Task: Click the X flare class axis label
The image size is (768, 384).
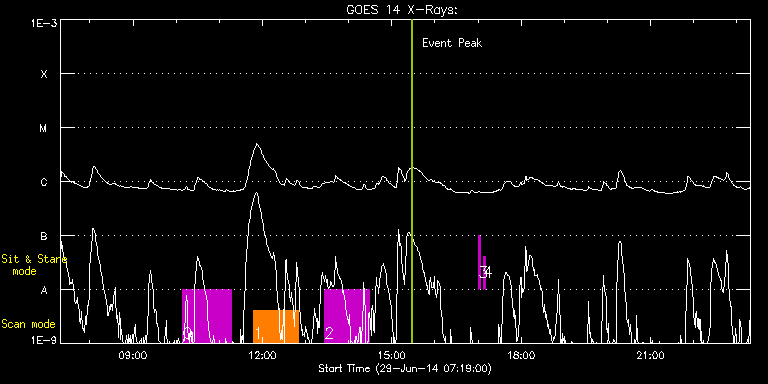Action: (44, 74)
